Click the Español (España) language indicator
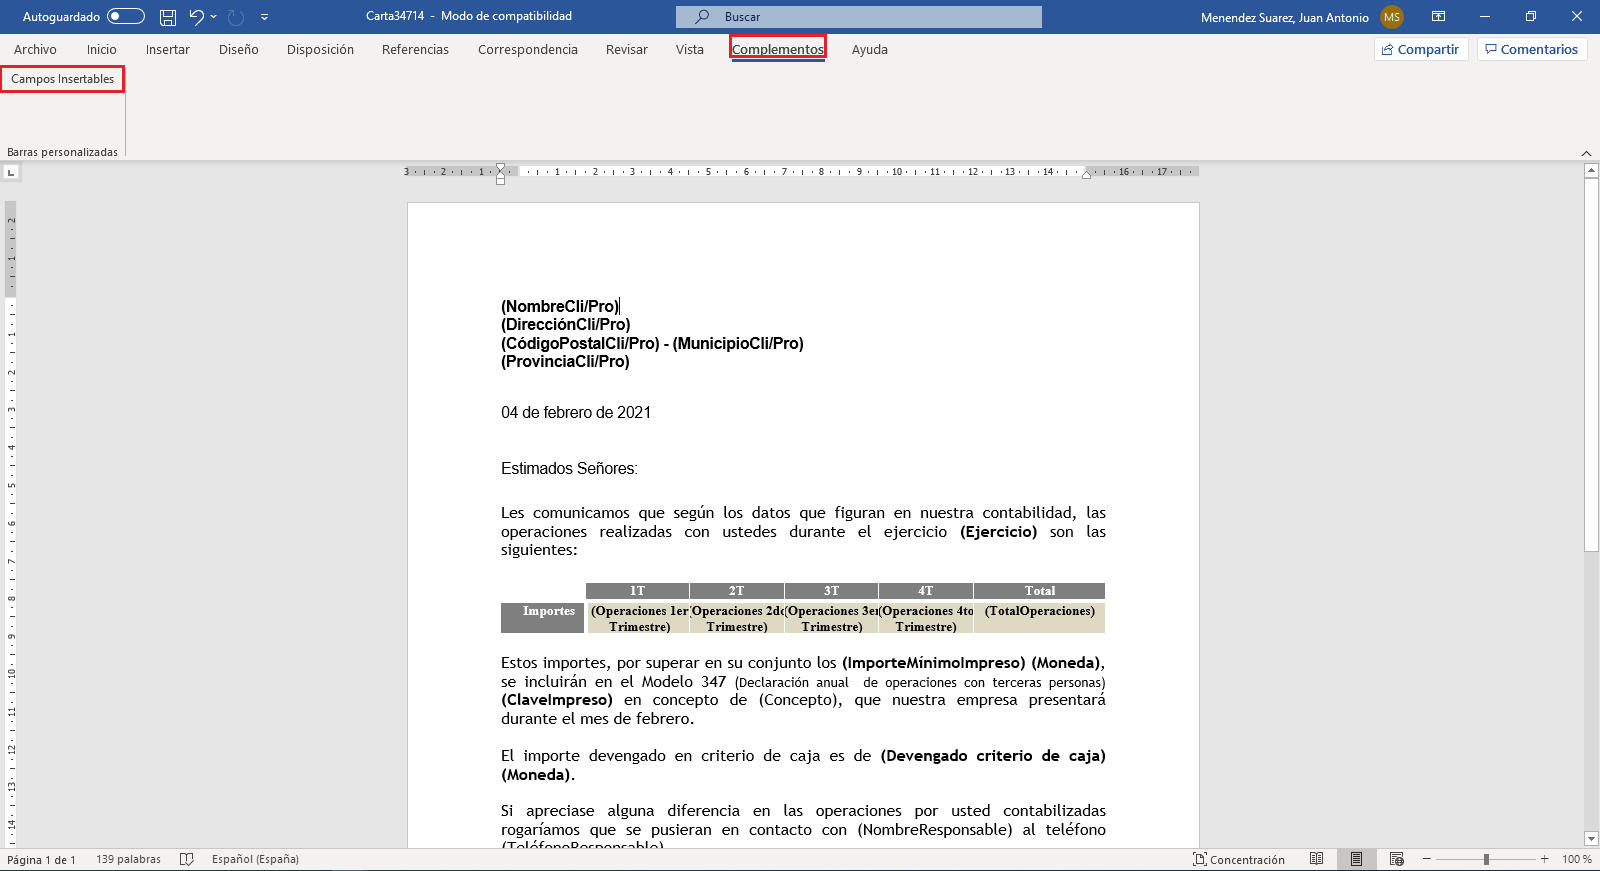1600x871 pixels. (x=255, y=859)
